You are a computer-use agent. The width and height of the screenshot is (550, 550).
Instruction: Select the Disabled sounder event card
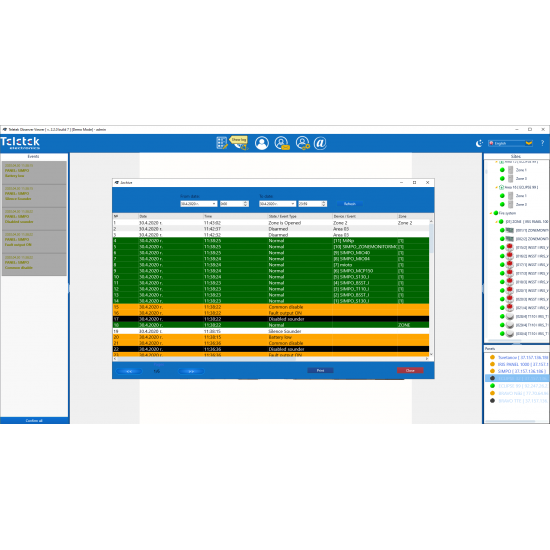click(34, 218)
